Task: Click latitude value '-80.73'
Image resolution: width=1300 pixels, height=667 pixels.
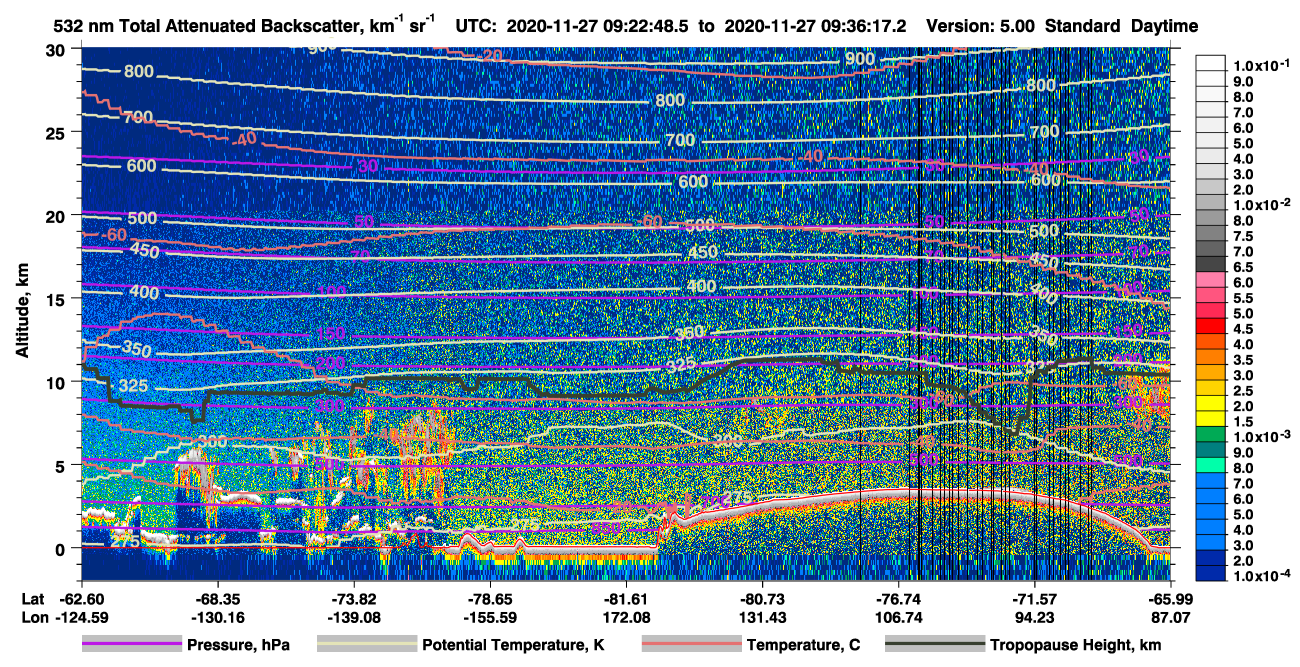Action: coord(763,598)
